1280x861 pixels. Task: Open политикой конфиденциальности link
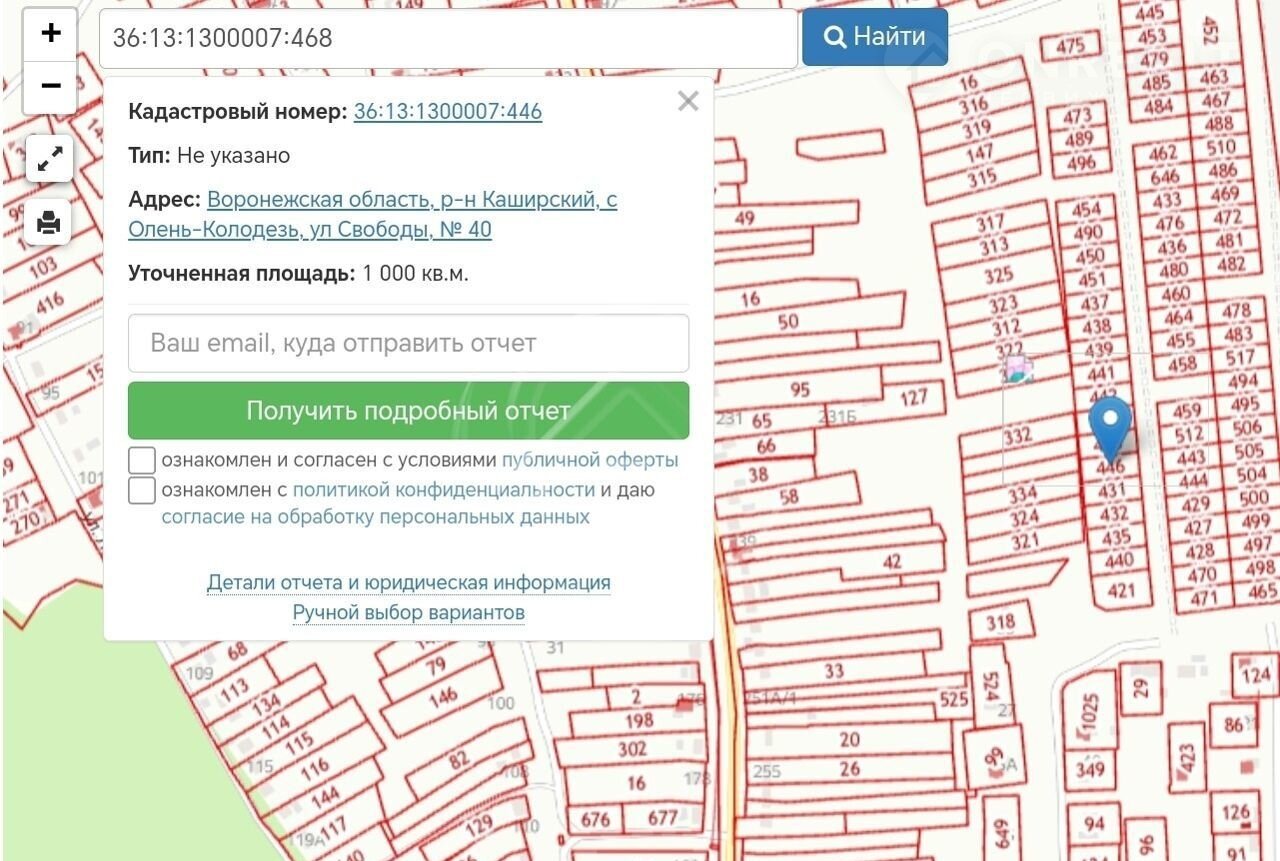(443, 490)
